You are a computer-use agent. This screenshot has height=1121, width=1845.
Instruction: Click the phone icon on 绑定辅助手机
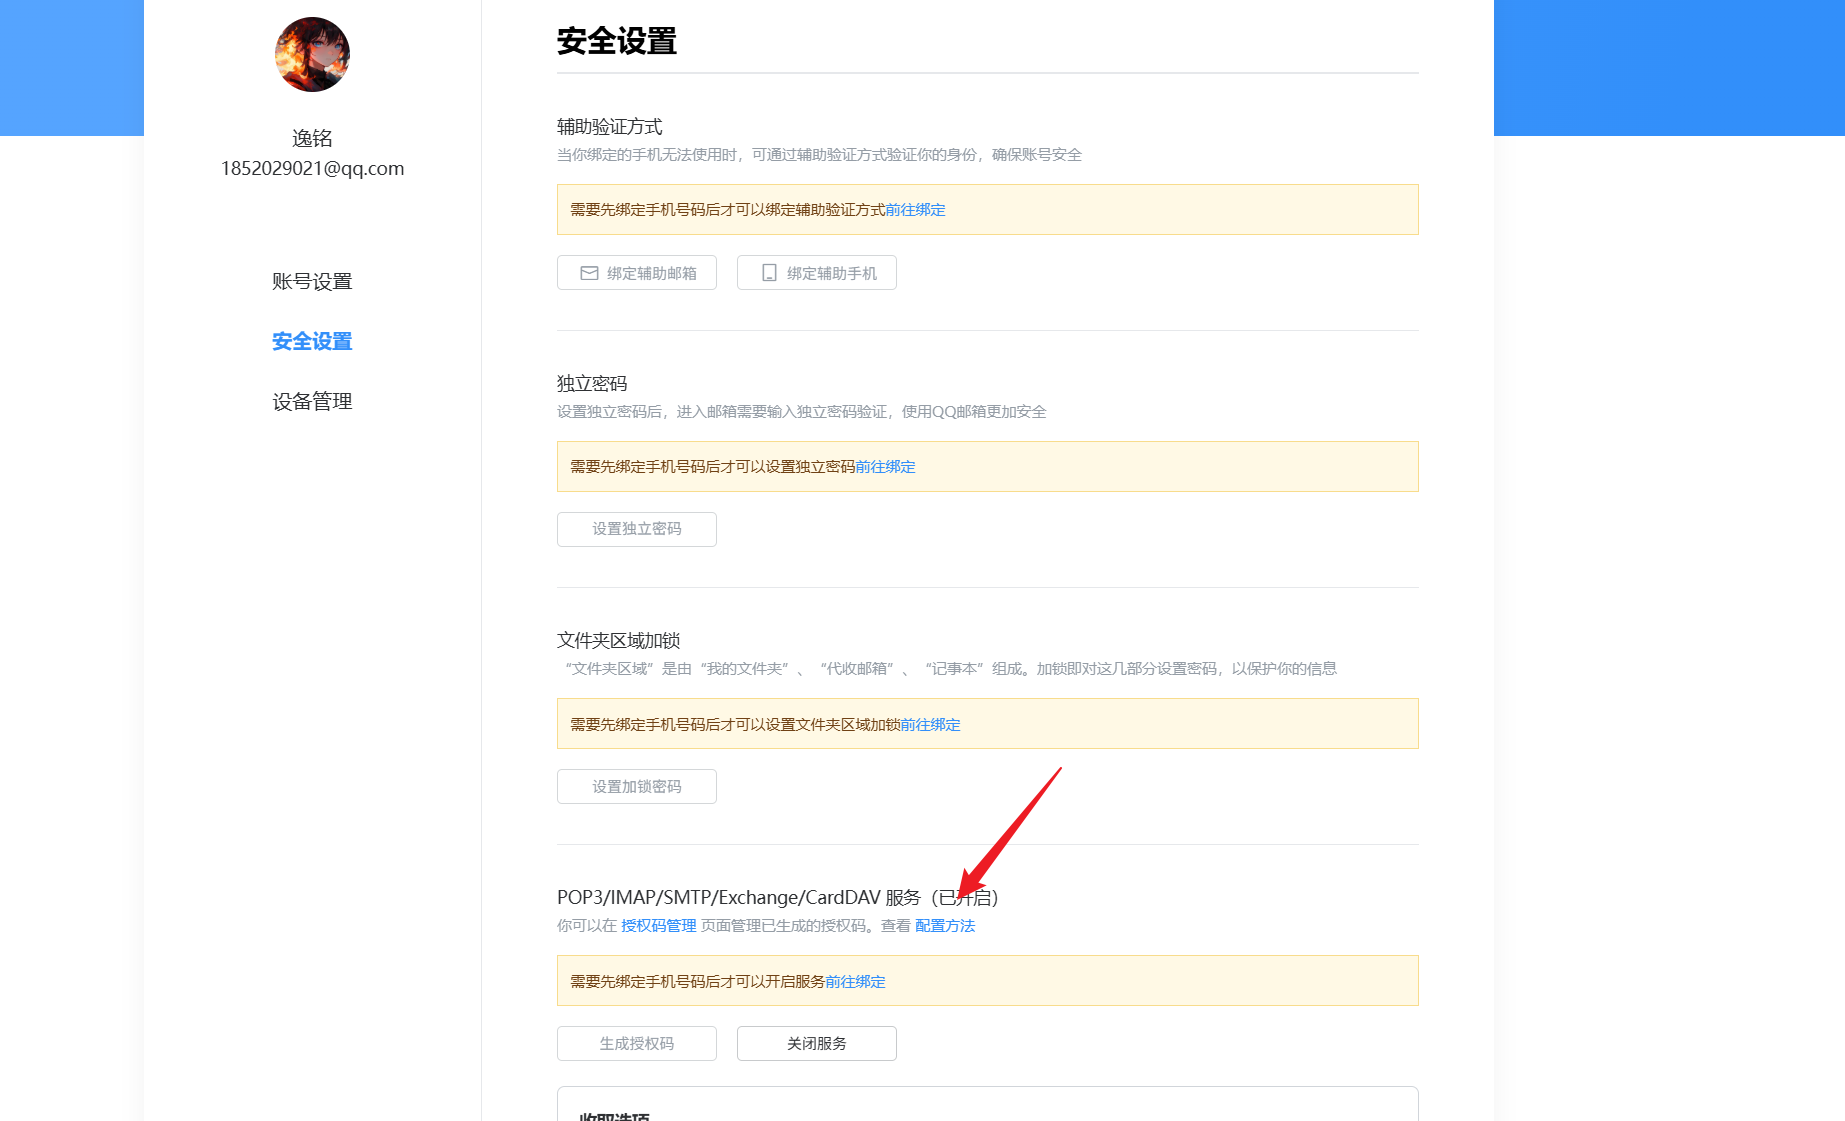[x=769, y=273]
